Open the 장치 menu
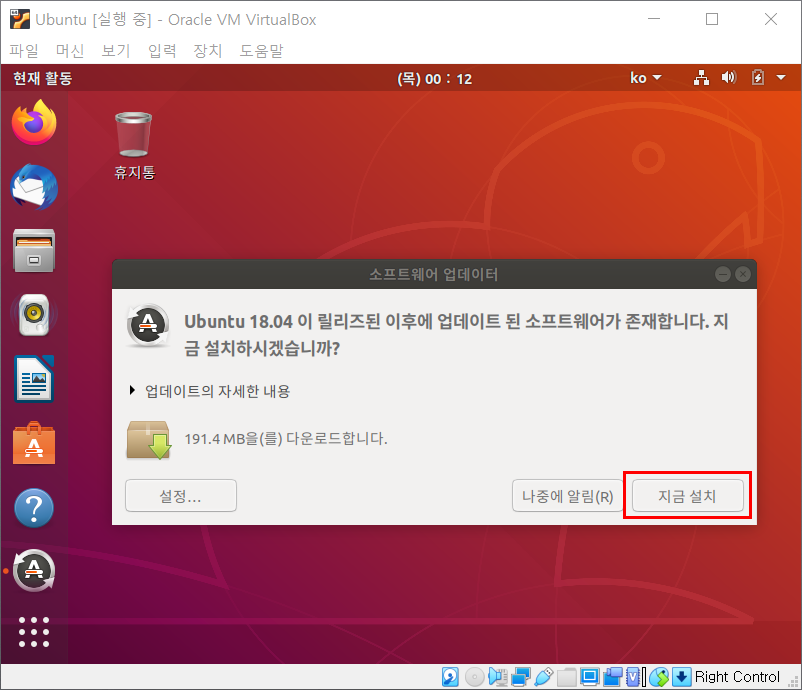The image size is (802, 690). (x=208, y=50)
